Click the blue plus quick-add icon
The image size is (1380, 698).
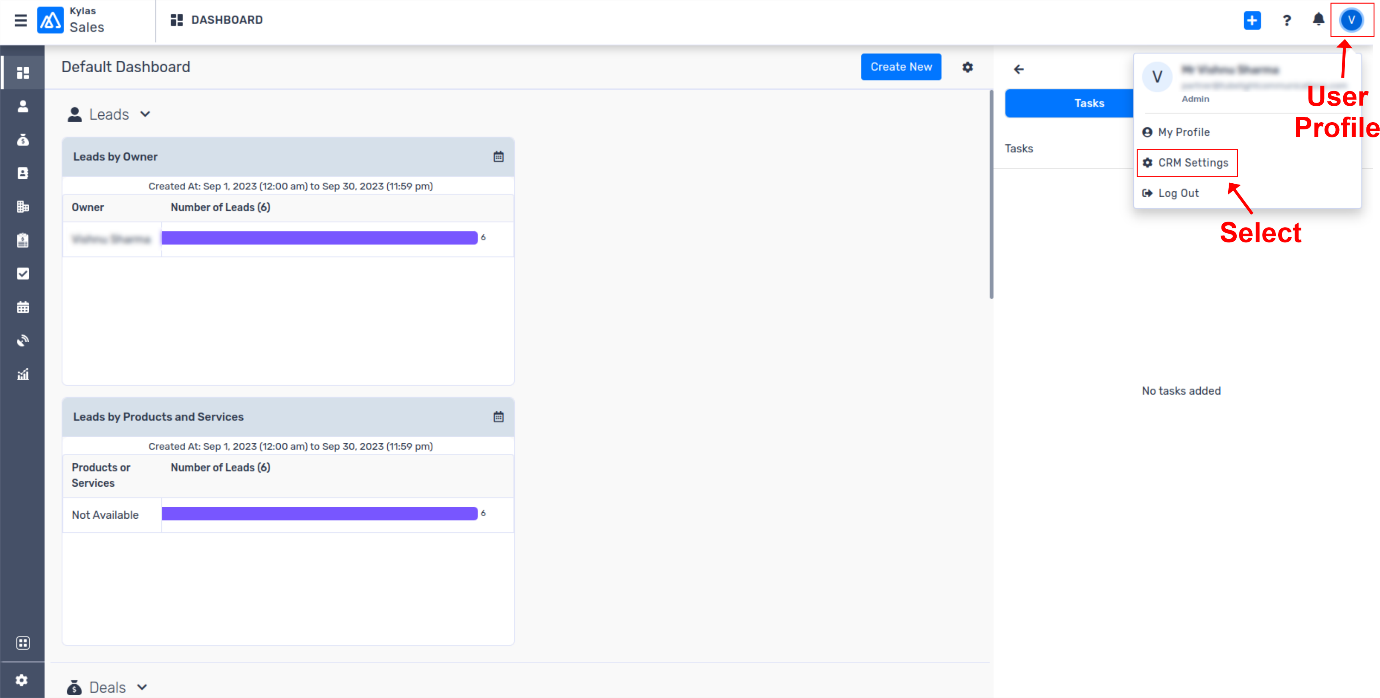coord(1252,20)
